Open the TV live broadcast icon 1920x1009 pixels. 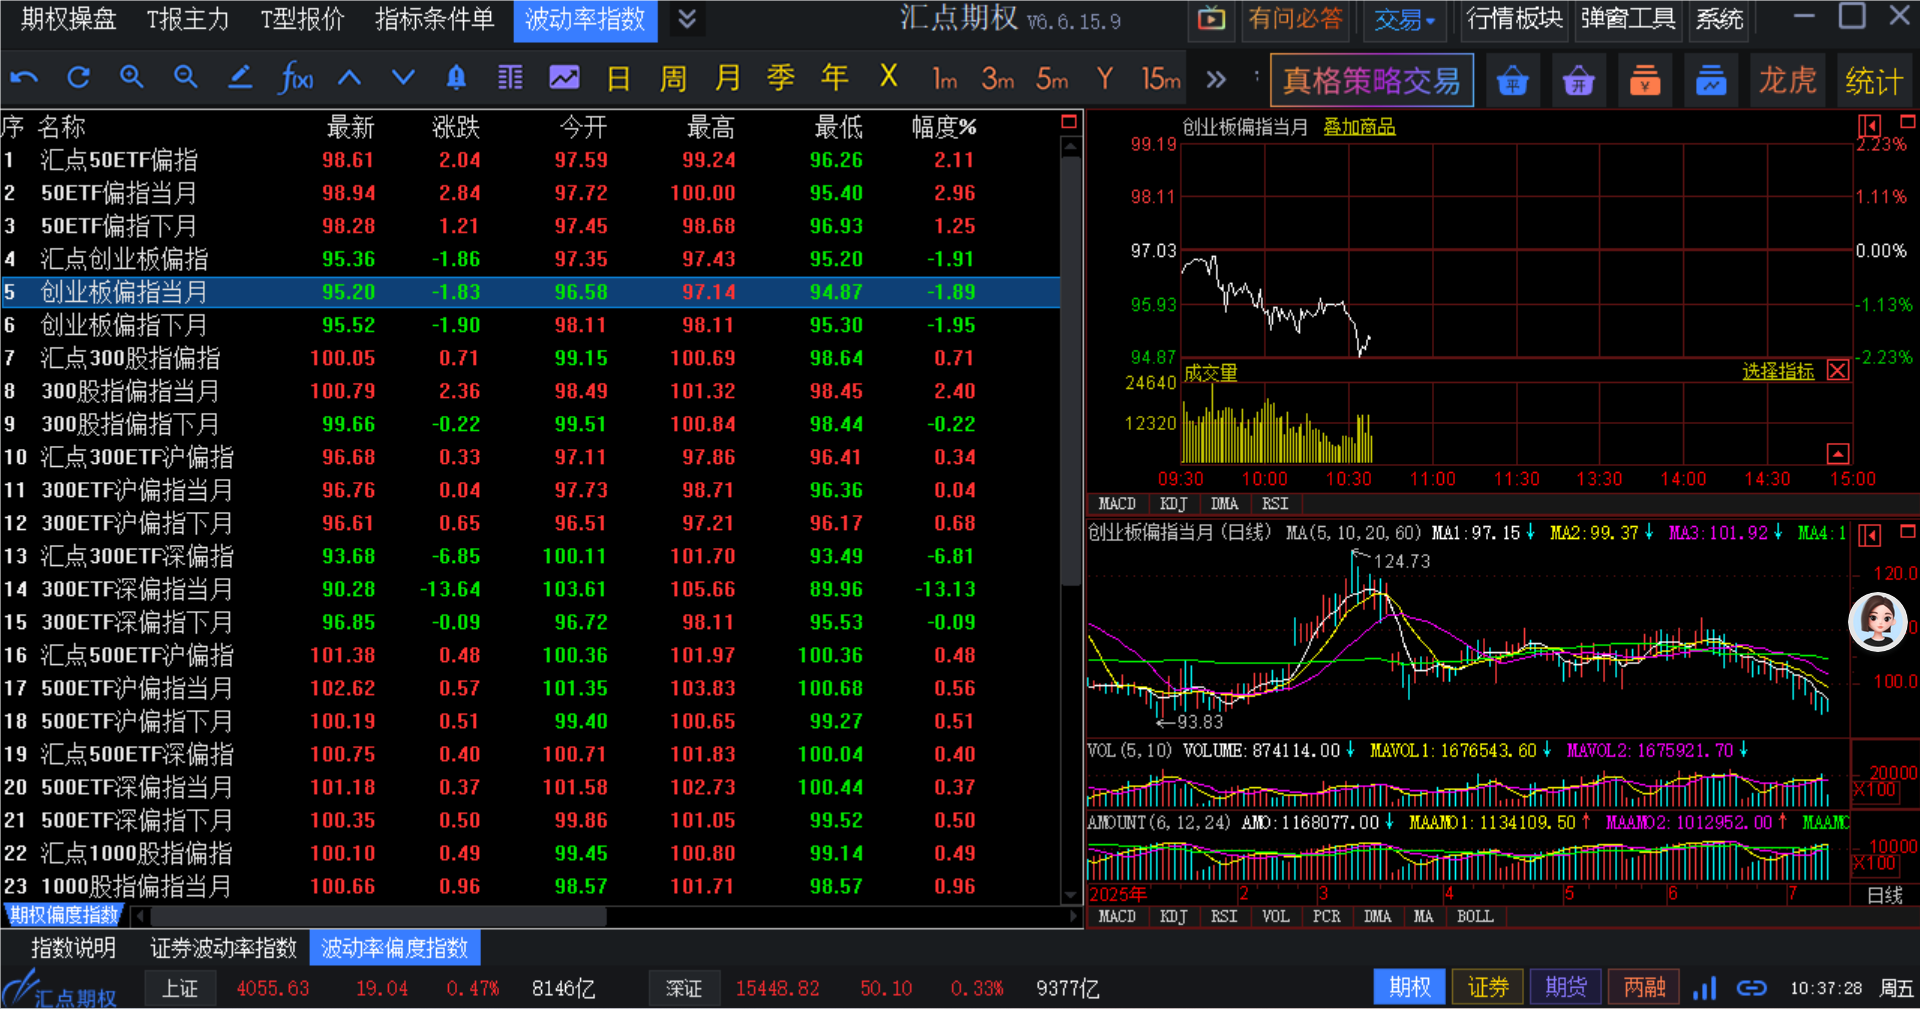point(1211,19)
